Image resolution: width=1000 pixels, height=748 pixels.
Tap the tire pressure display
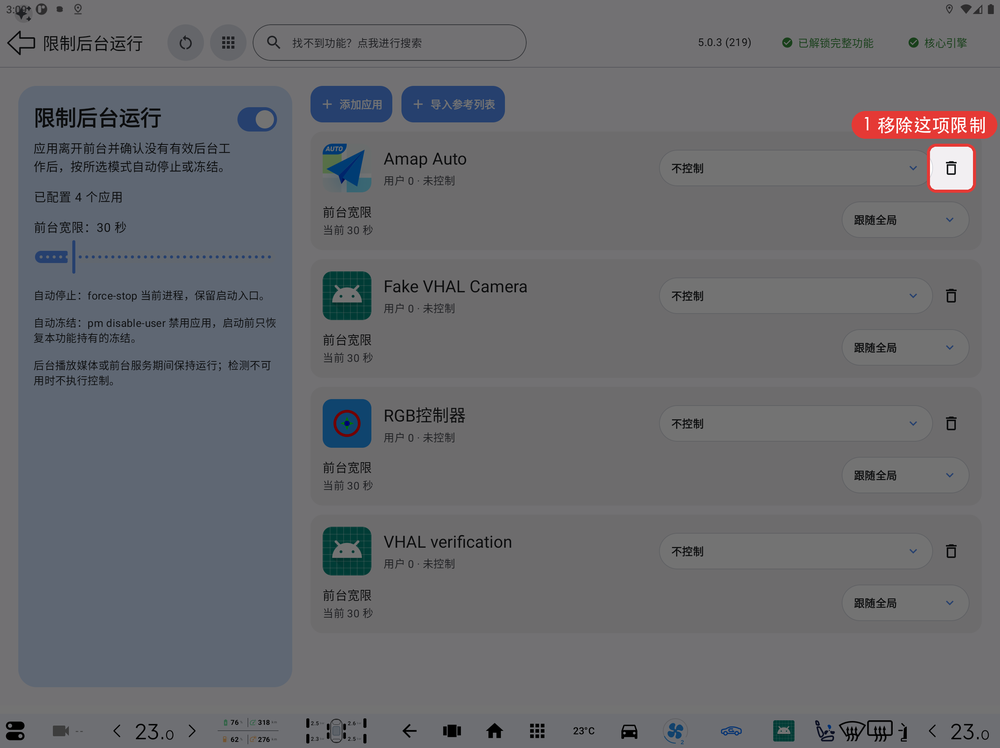336,731
